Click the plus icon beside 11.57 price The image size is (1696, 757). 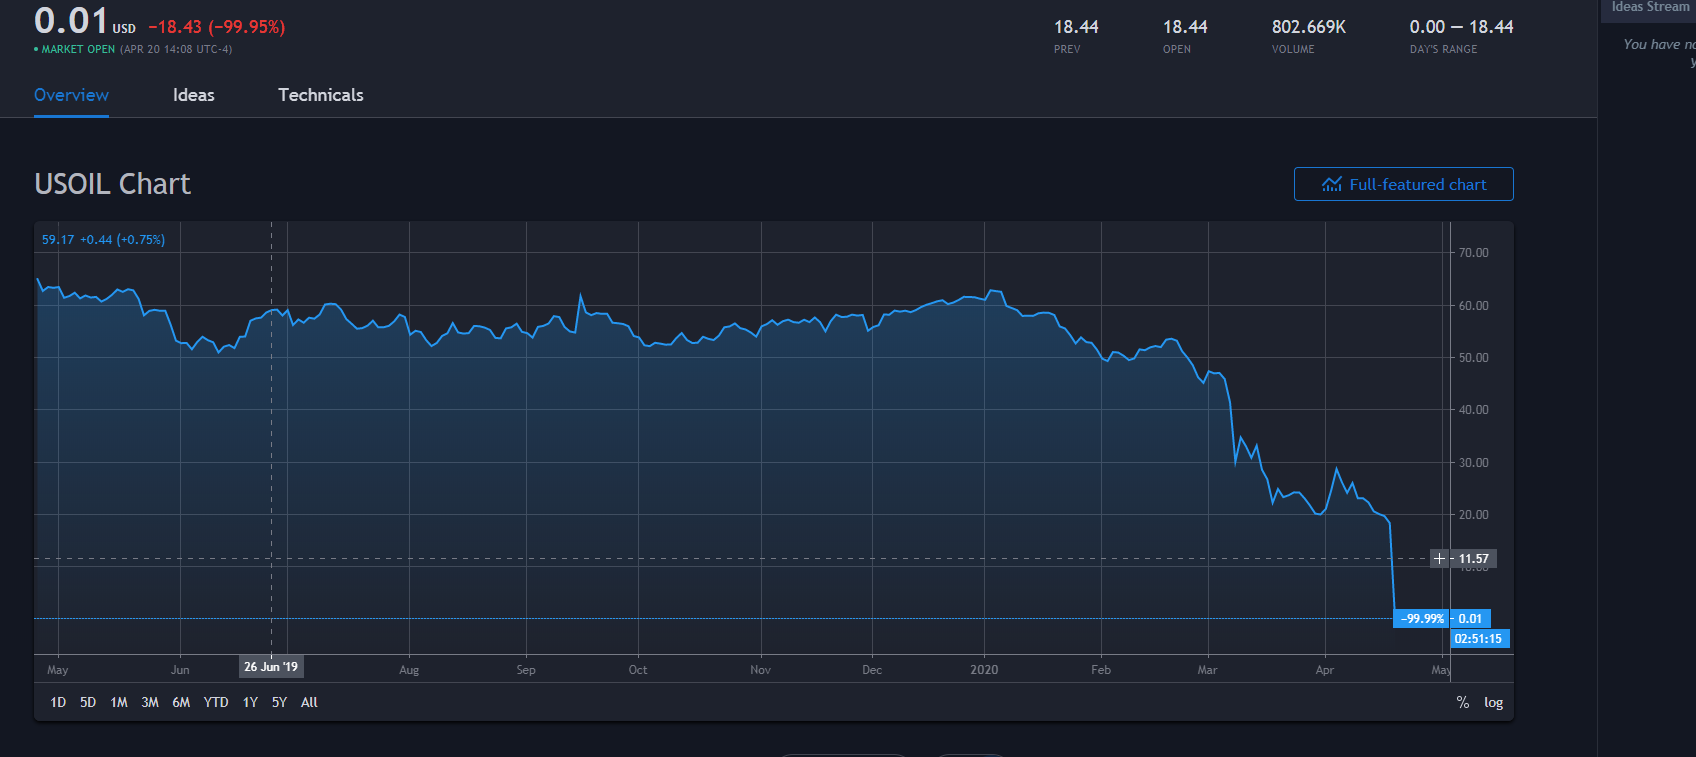1439,559
